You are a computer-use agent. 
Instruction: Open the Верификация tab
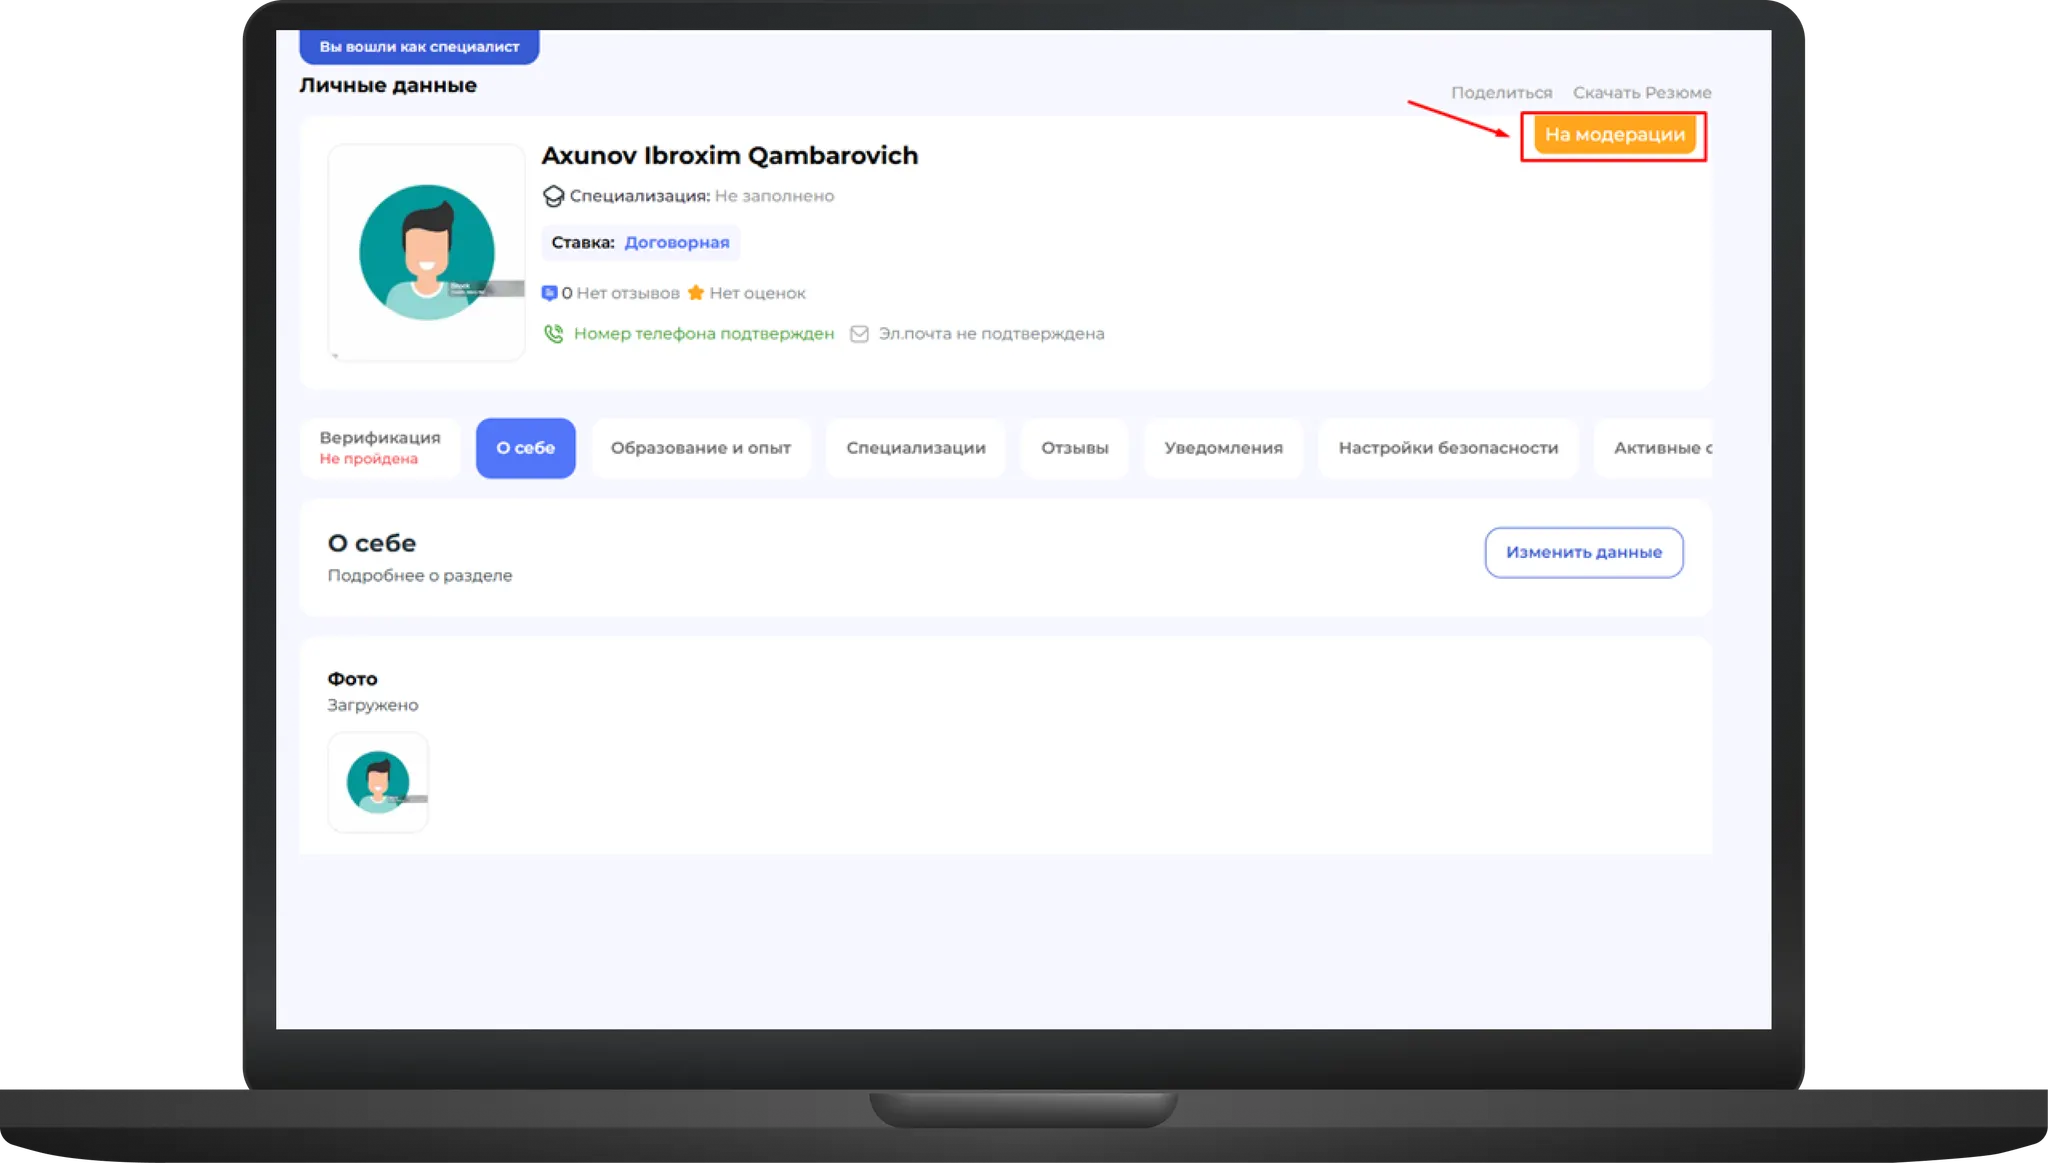click(x=380, y=447)
